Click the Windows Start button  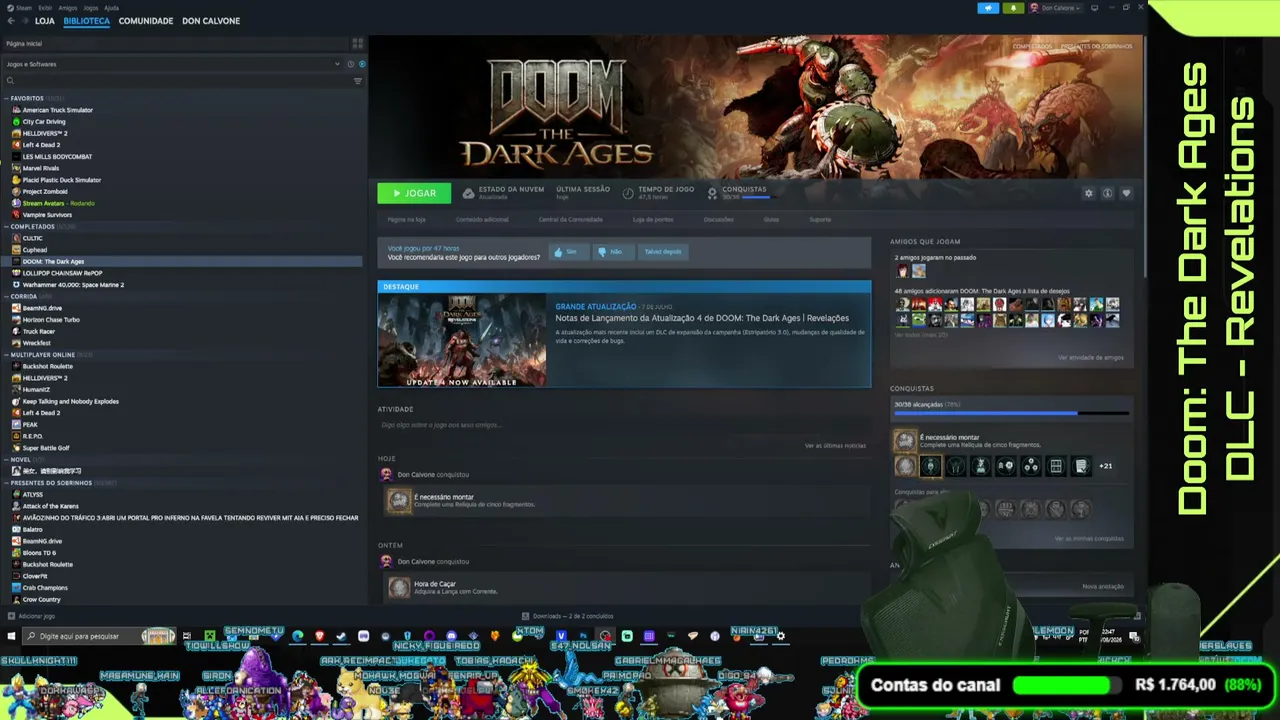coord(11,636)
